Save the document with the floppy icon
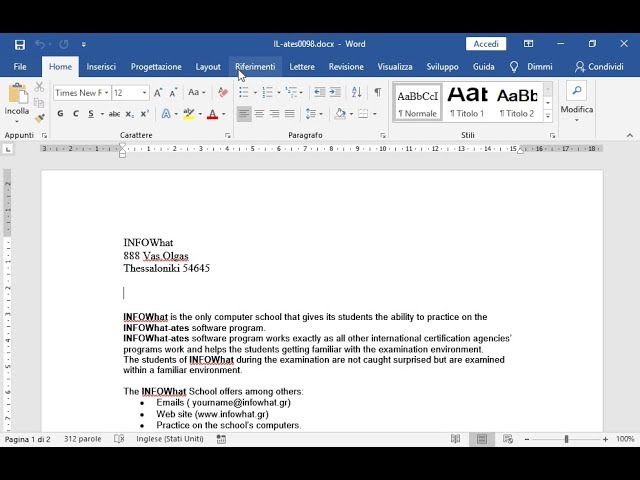The image size is (640, 480). pyautogui.click(x=20, y=44)
